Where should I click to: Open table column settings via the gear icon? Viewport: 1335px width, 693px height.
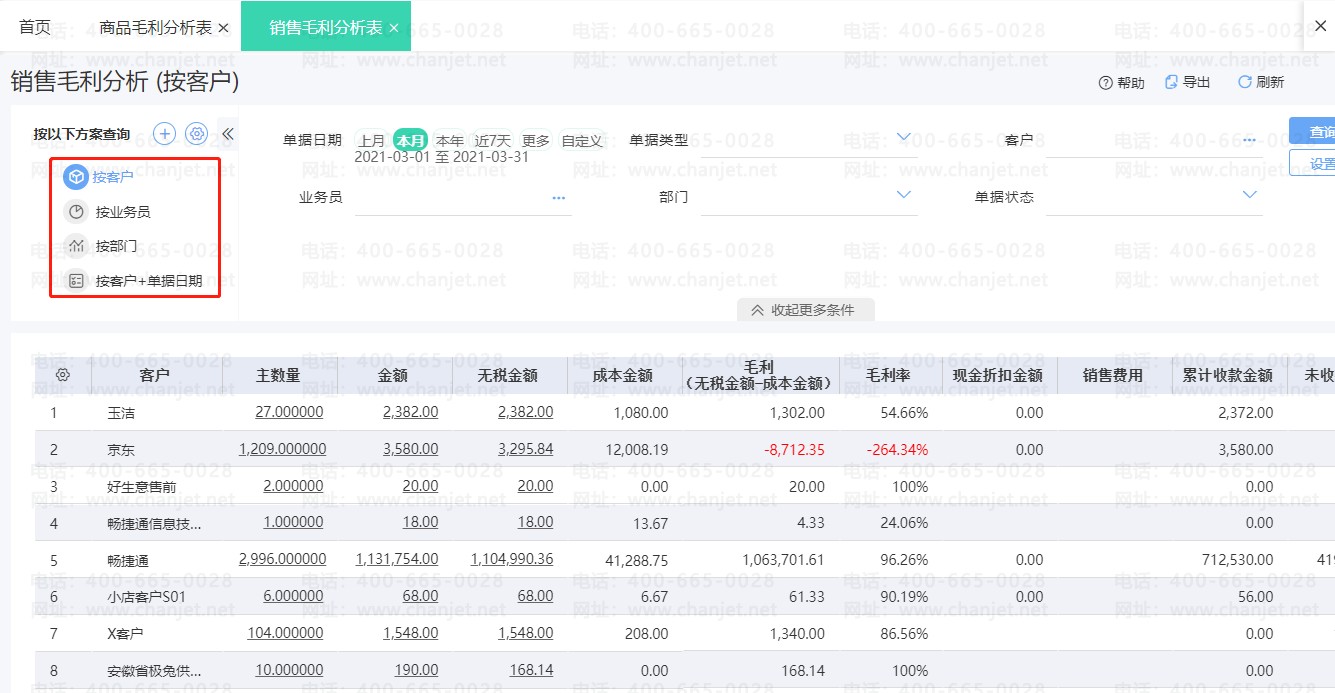point(63,375)
